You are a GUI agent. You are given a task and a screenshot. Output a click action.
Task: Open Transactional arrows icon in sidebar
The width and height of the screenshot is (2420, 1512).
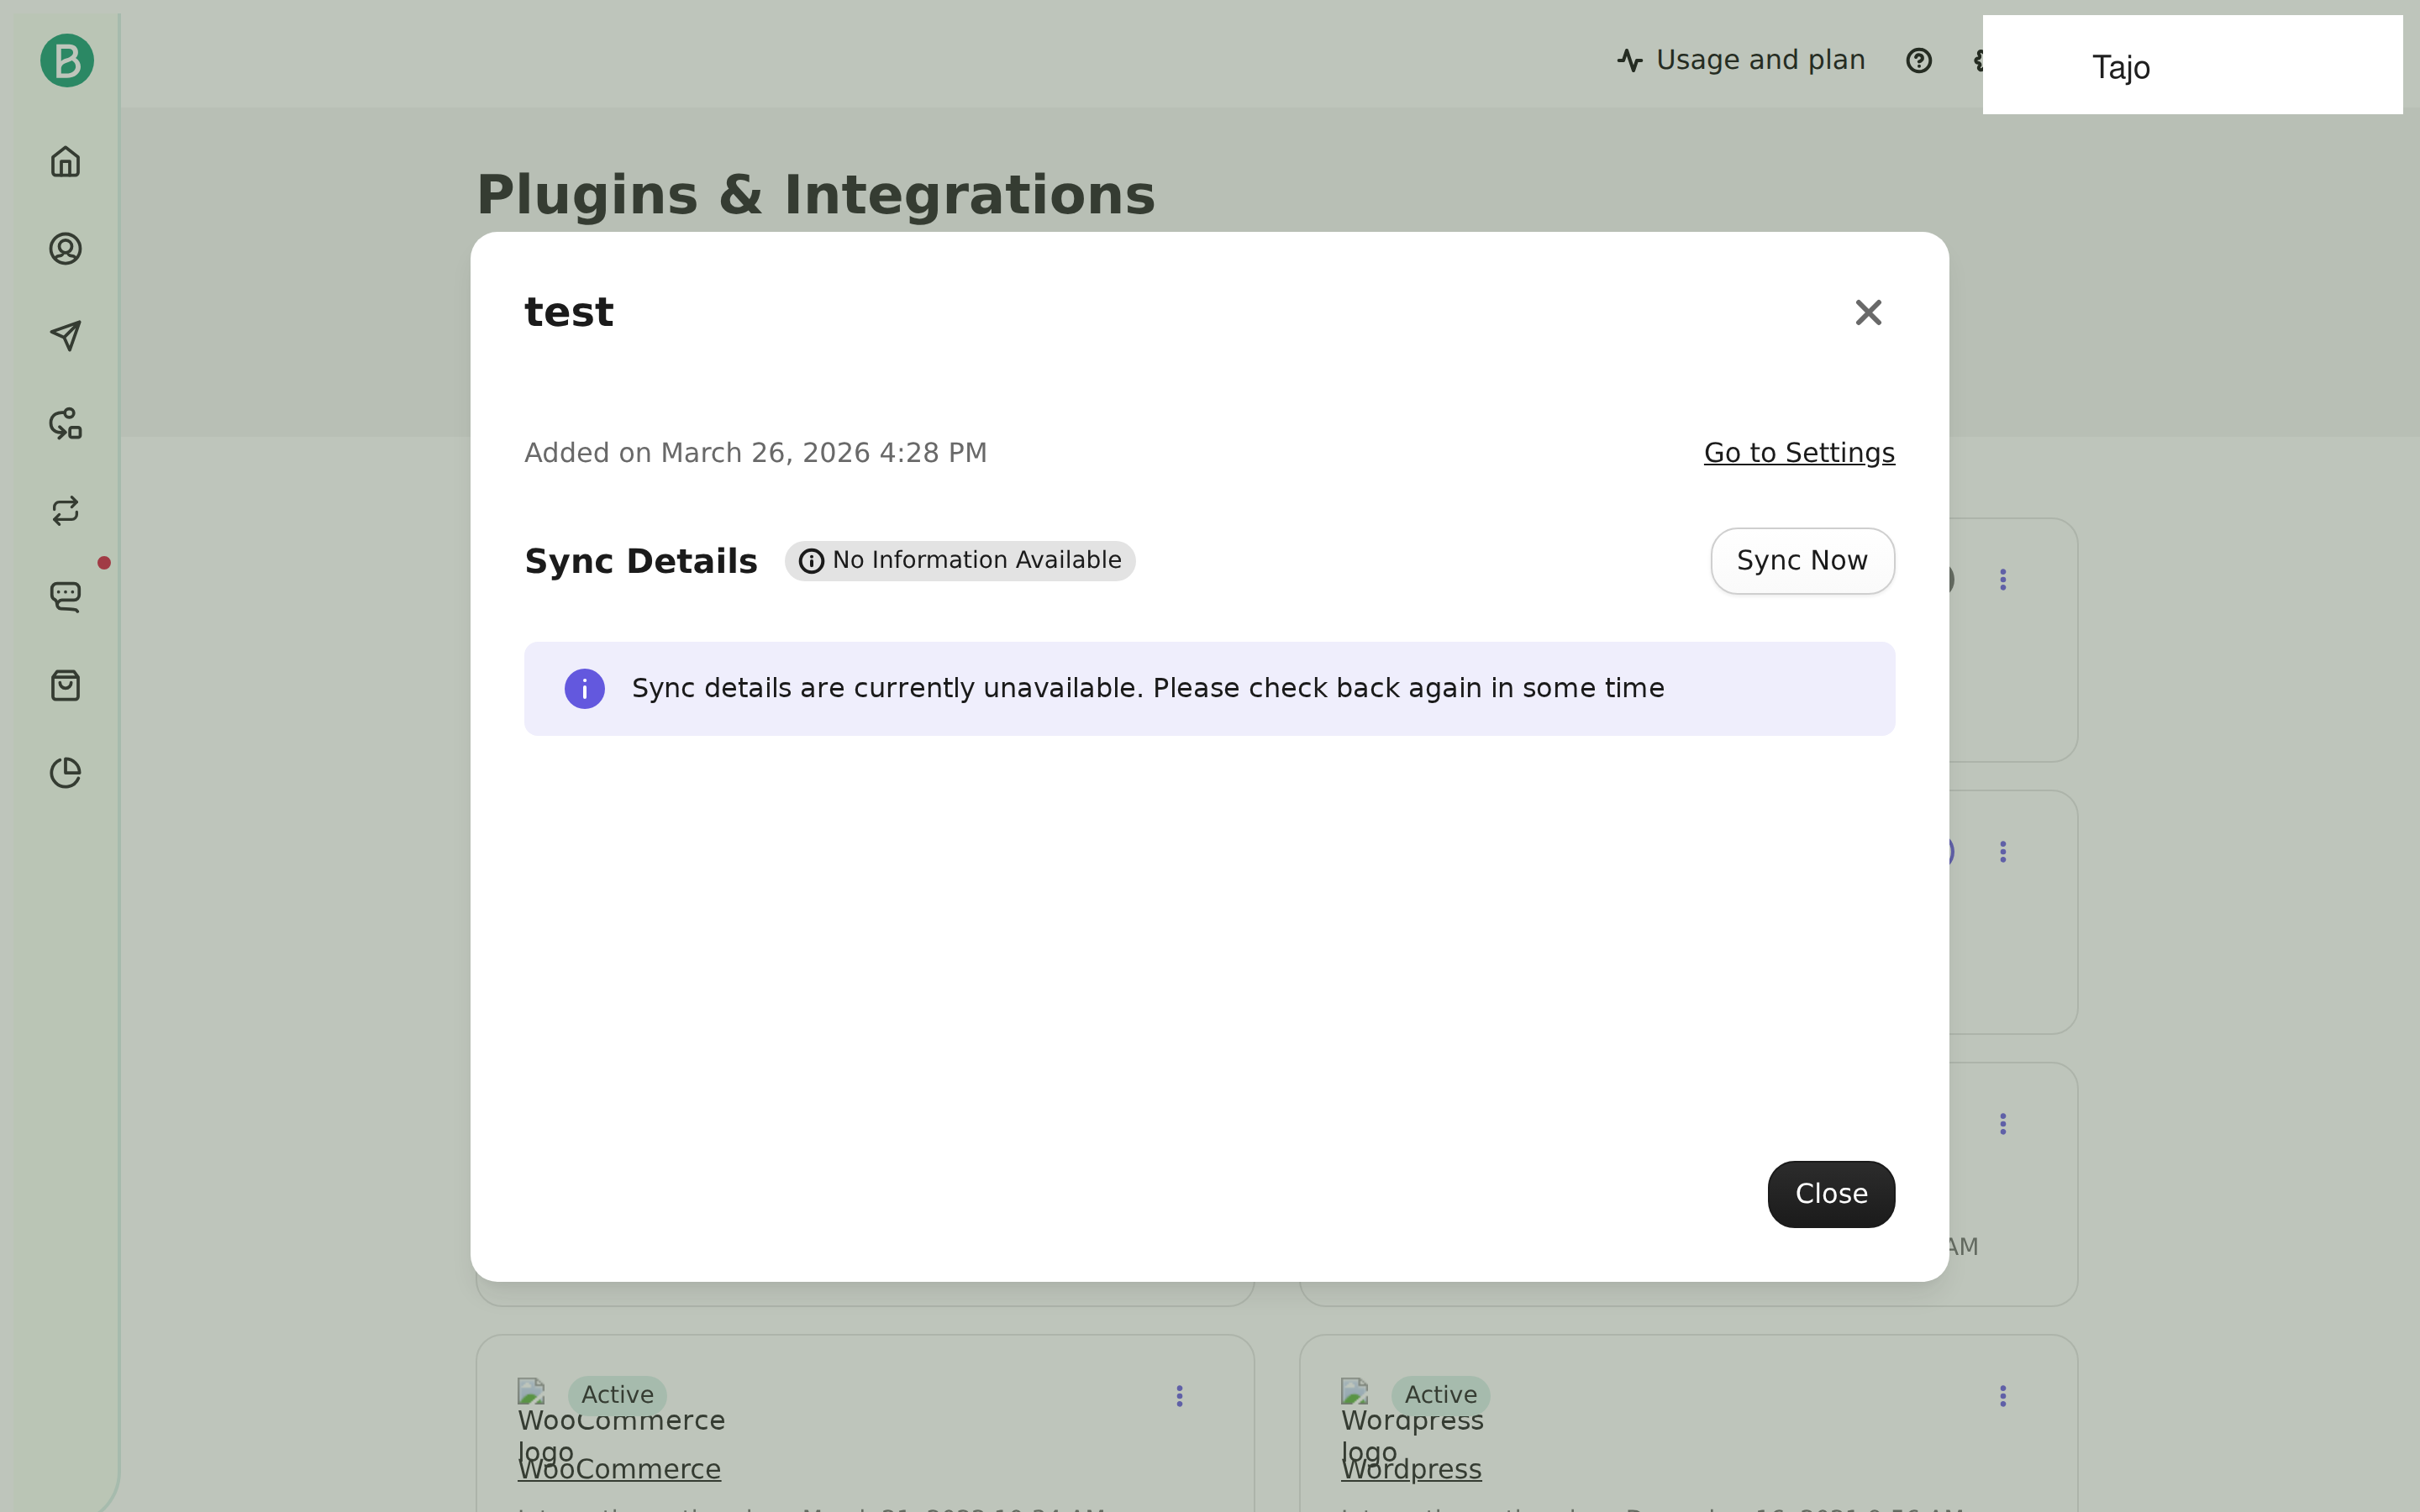[x=65, y=511]
